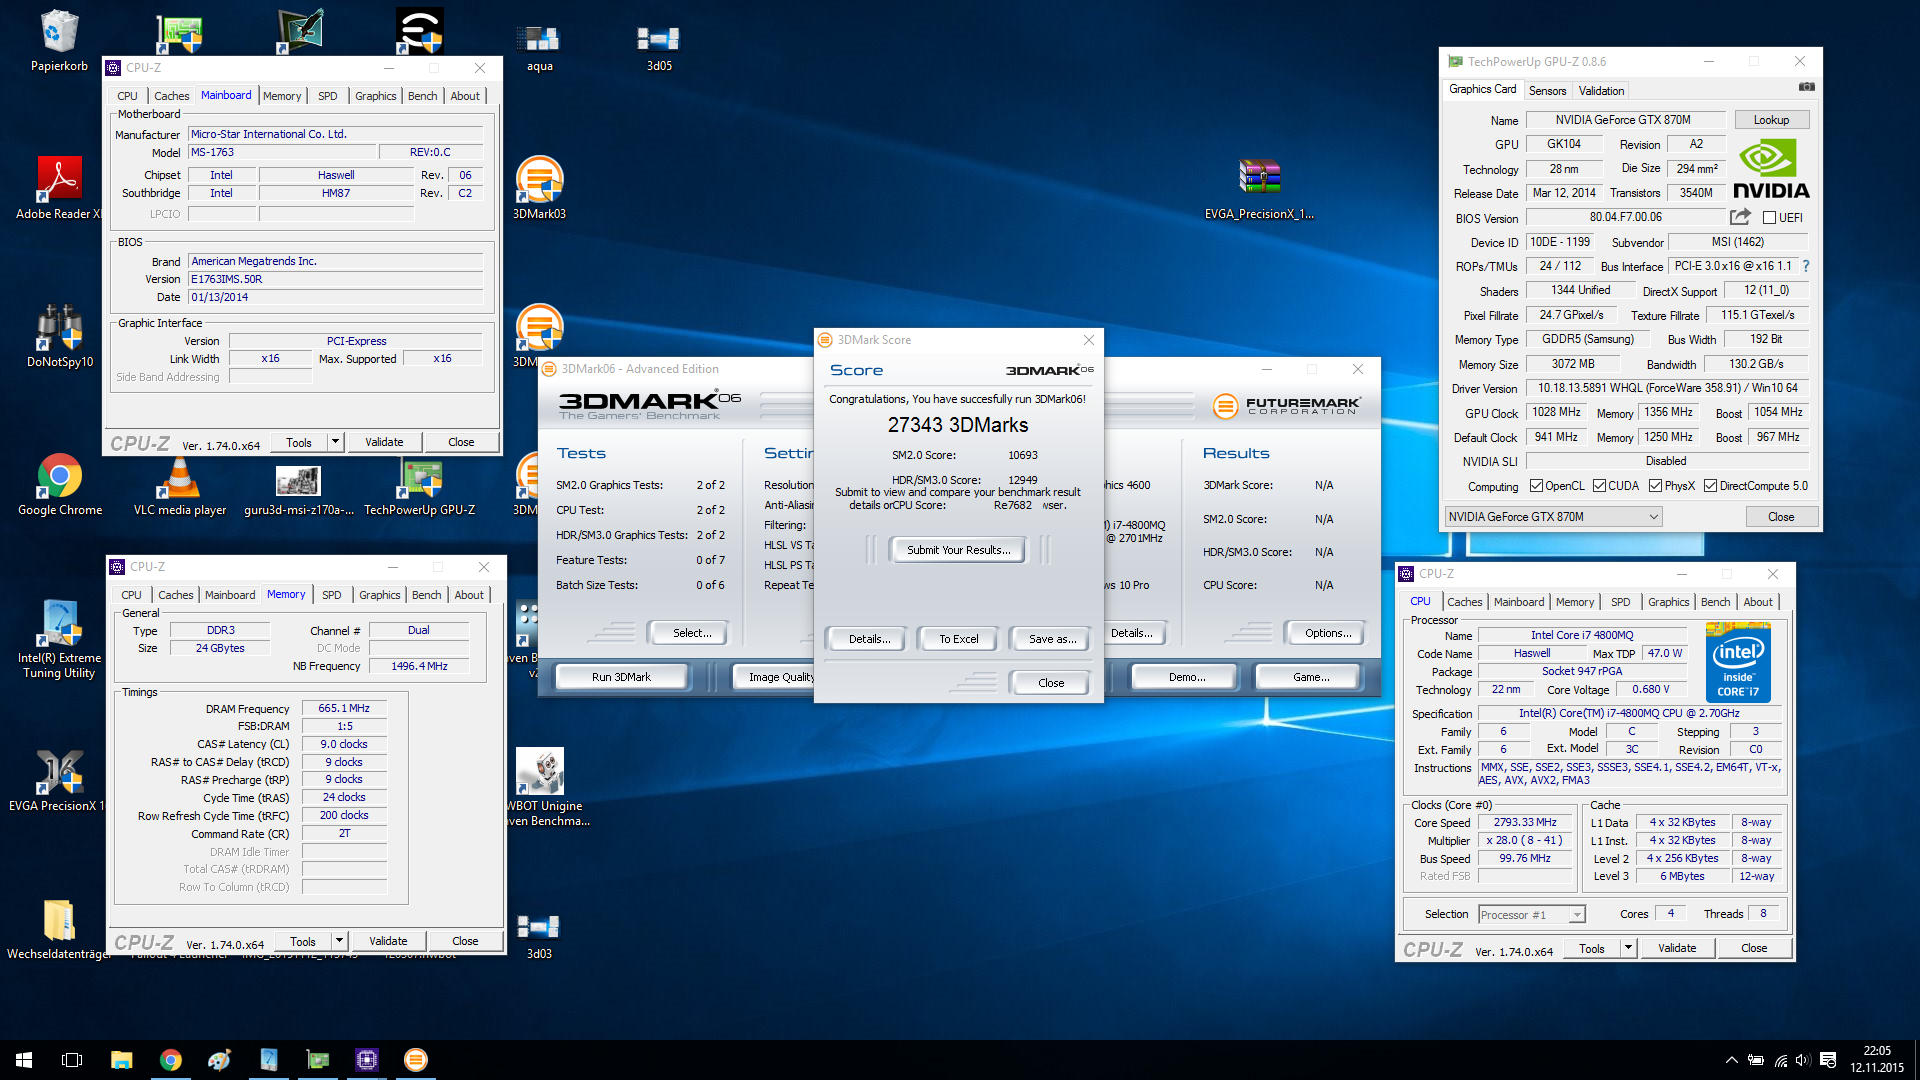Image resolution: width=1920 pixels, height=1080 pixels.
Task: Click the Demo button in 3DMark06
Action: pyautogui.click(x=1186, y=677)
